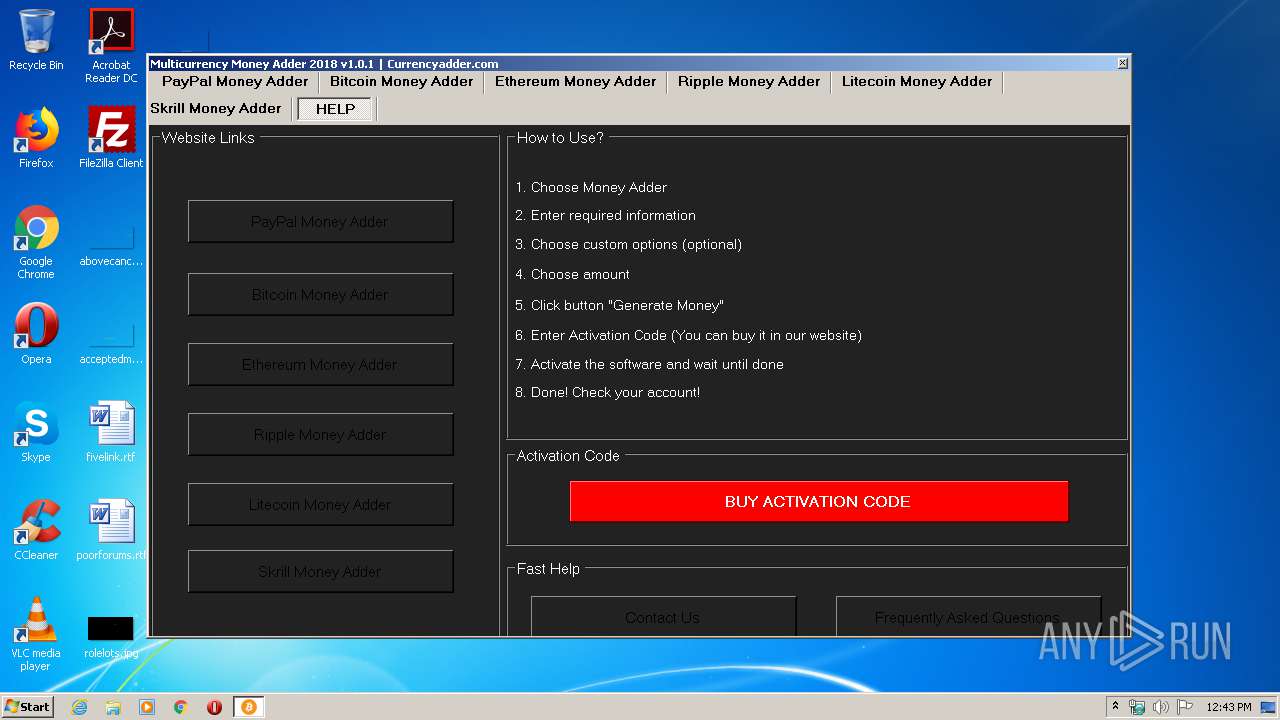Click PayPal Money Adder website link button
The height and width of the screenshot is (720, 1280).
pyautogui.click(x=320, y=222)
